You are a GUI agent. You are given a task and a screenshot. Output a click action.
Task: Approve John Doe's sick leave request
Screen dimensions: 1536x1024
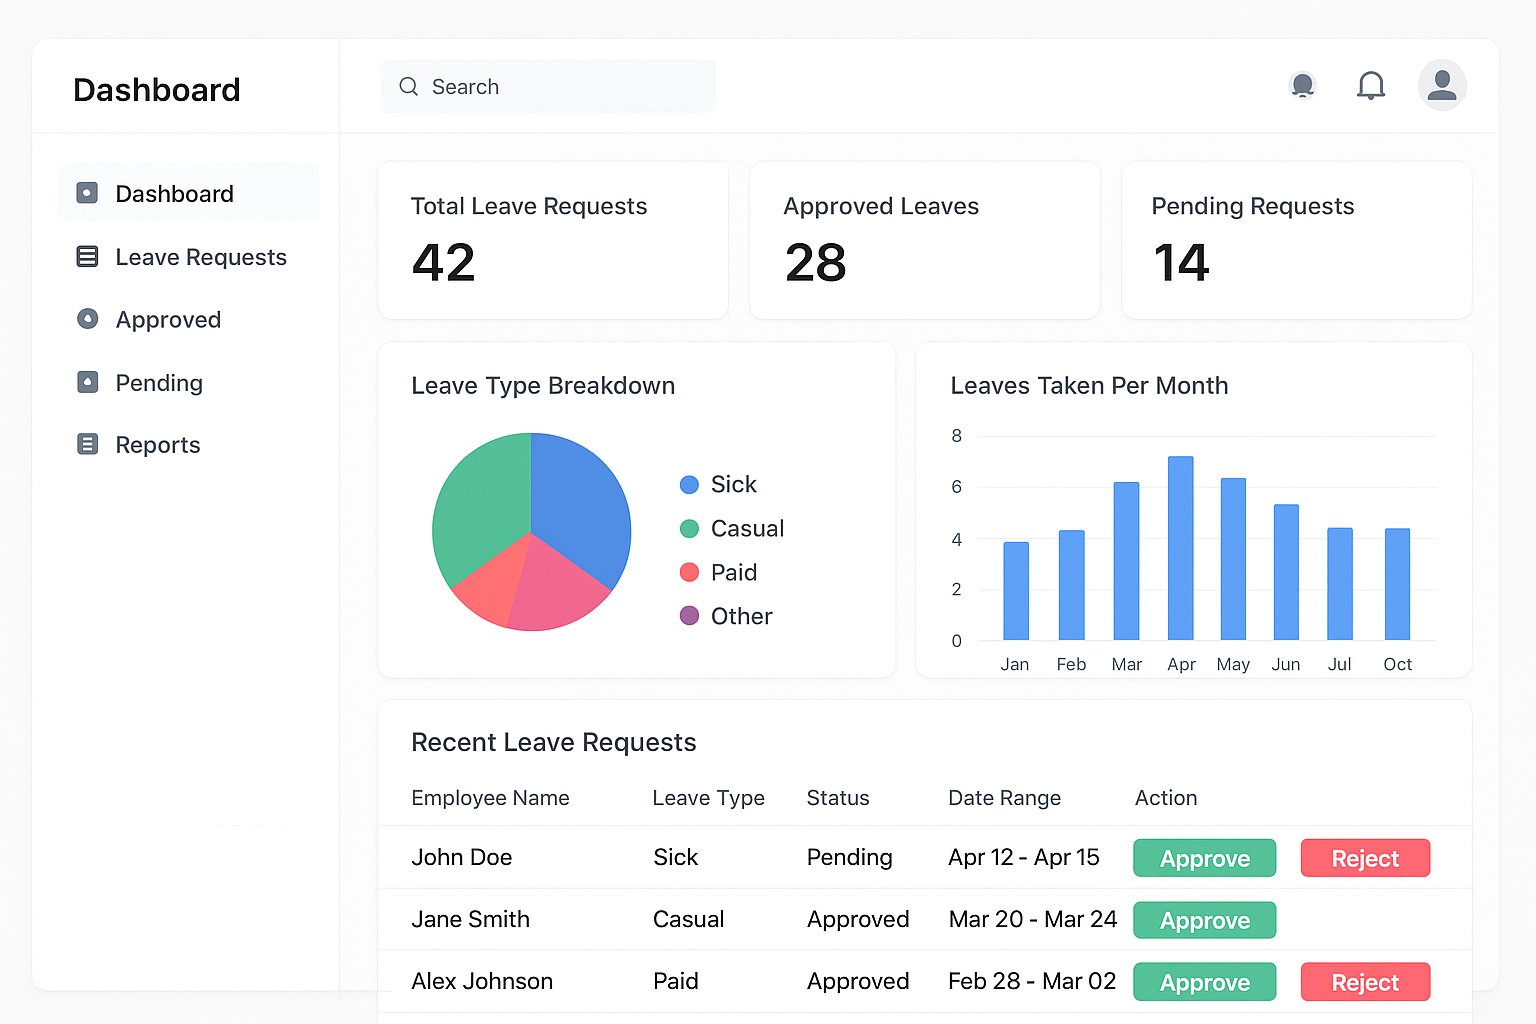(1204, 858)
